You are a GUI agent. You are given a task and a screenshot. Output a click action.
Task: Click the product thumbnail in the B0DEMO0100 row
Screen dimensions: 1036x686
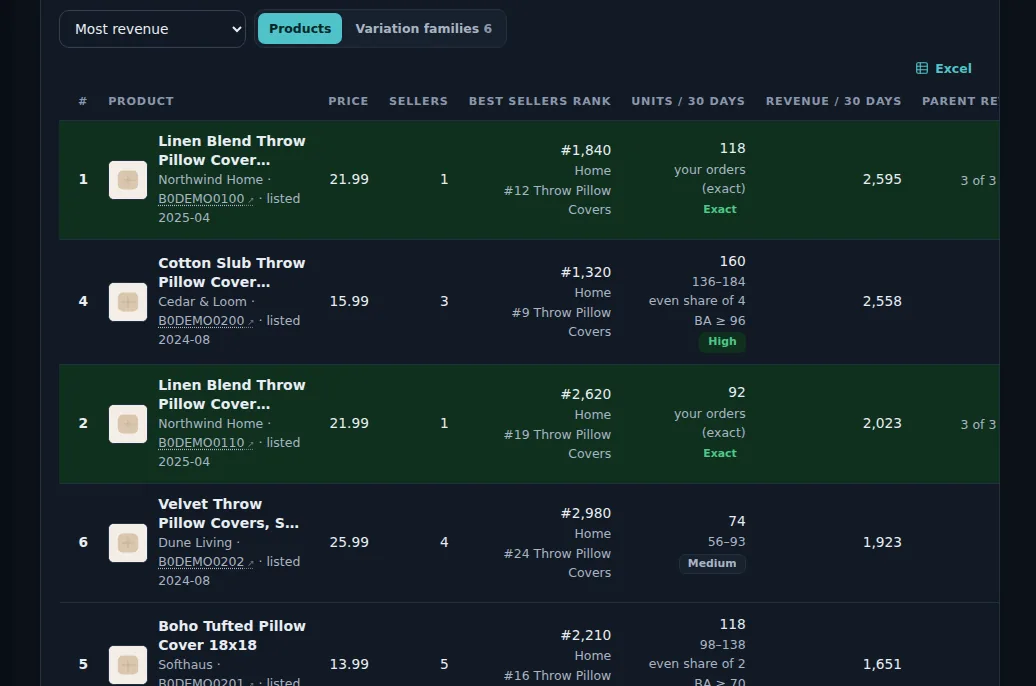pos(128,180)
